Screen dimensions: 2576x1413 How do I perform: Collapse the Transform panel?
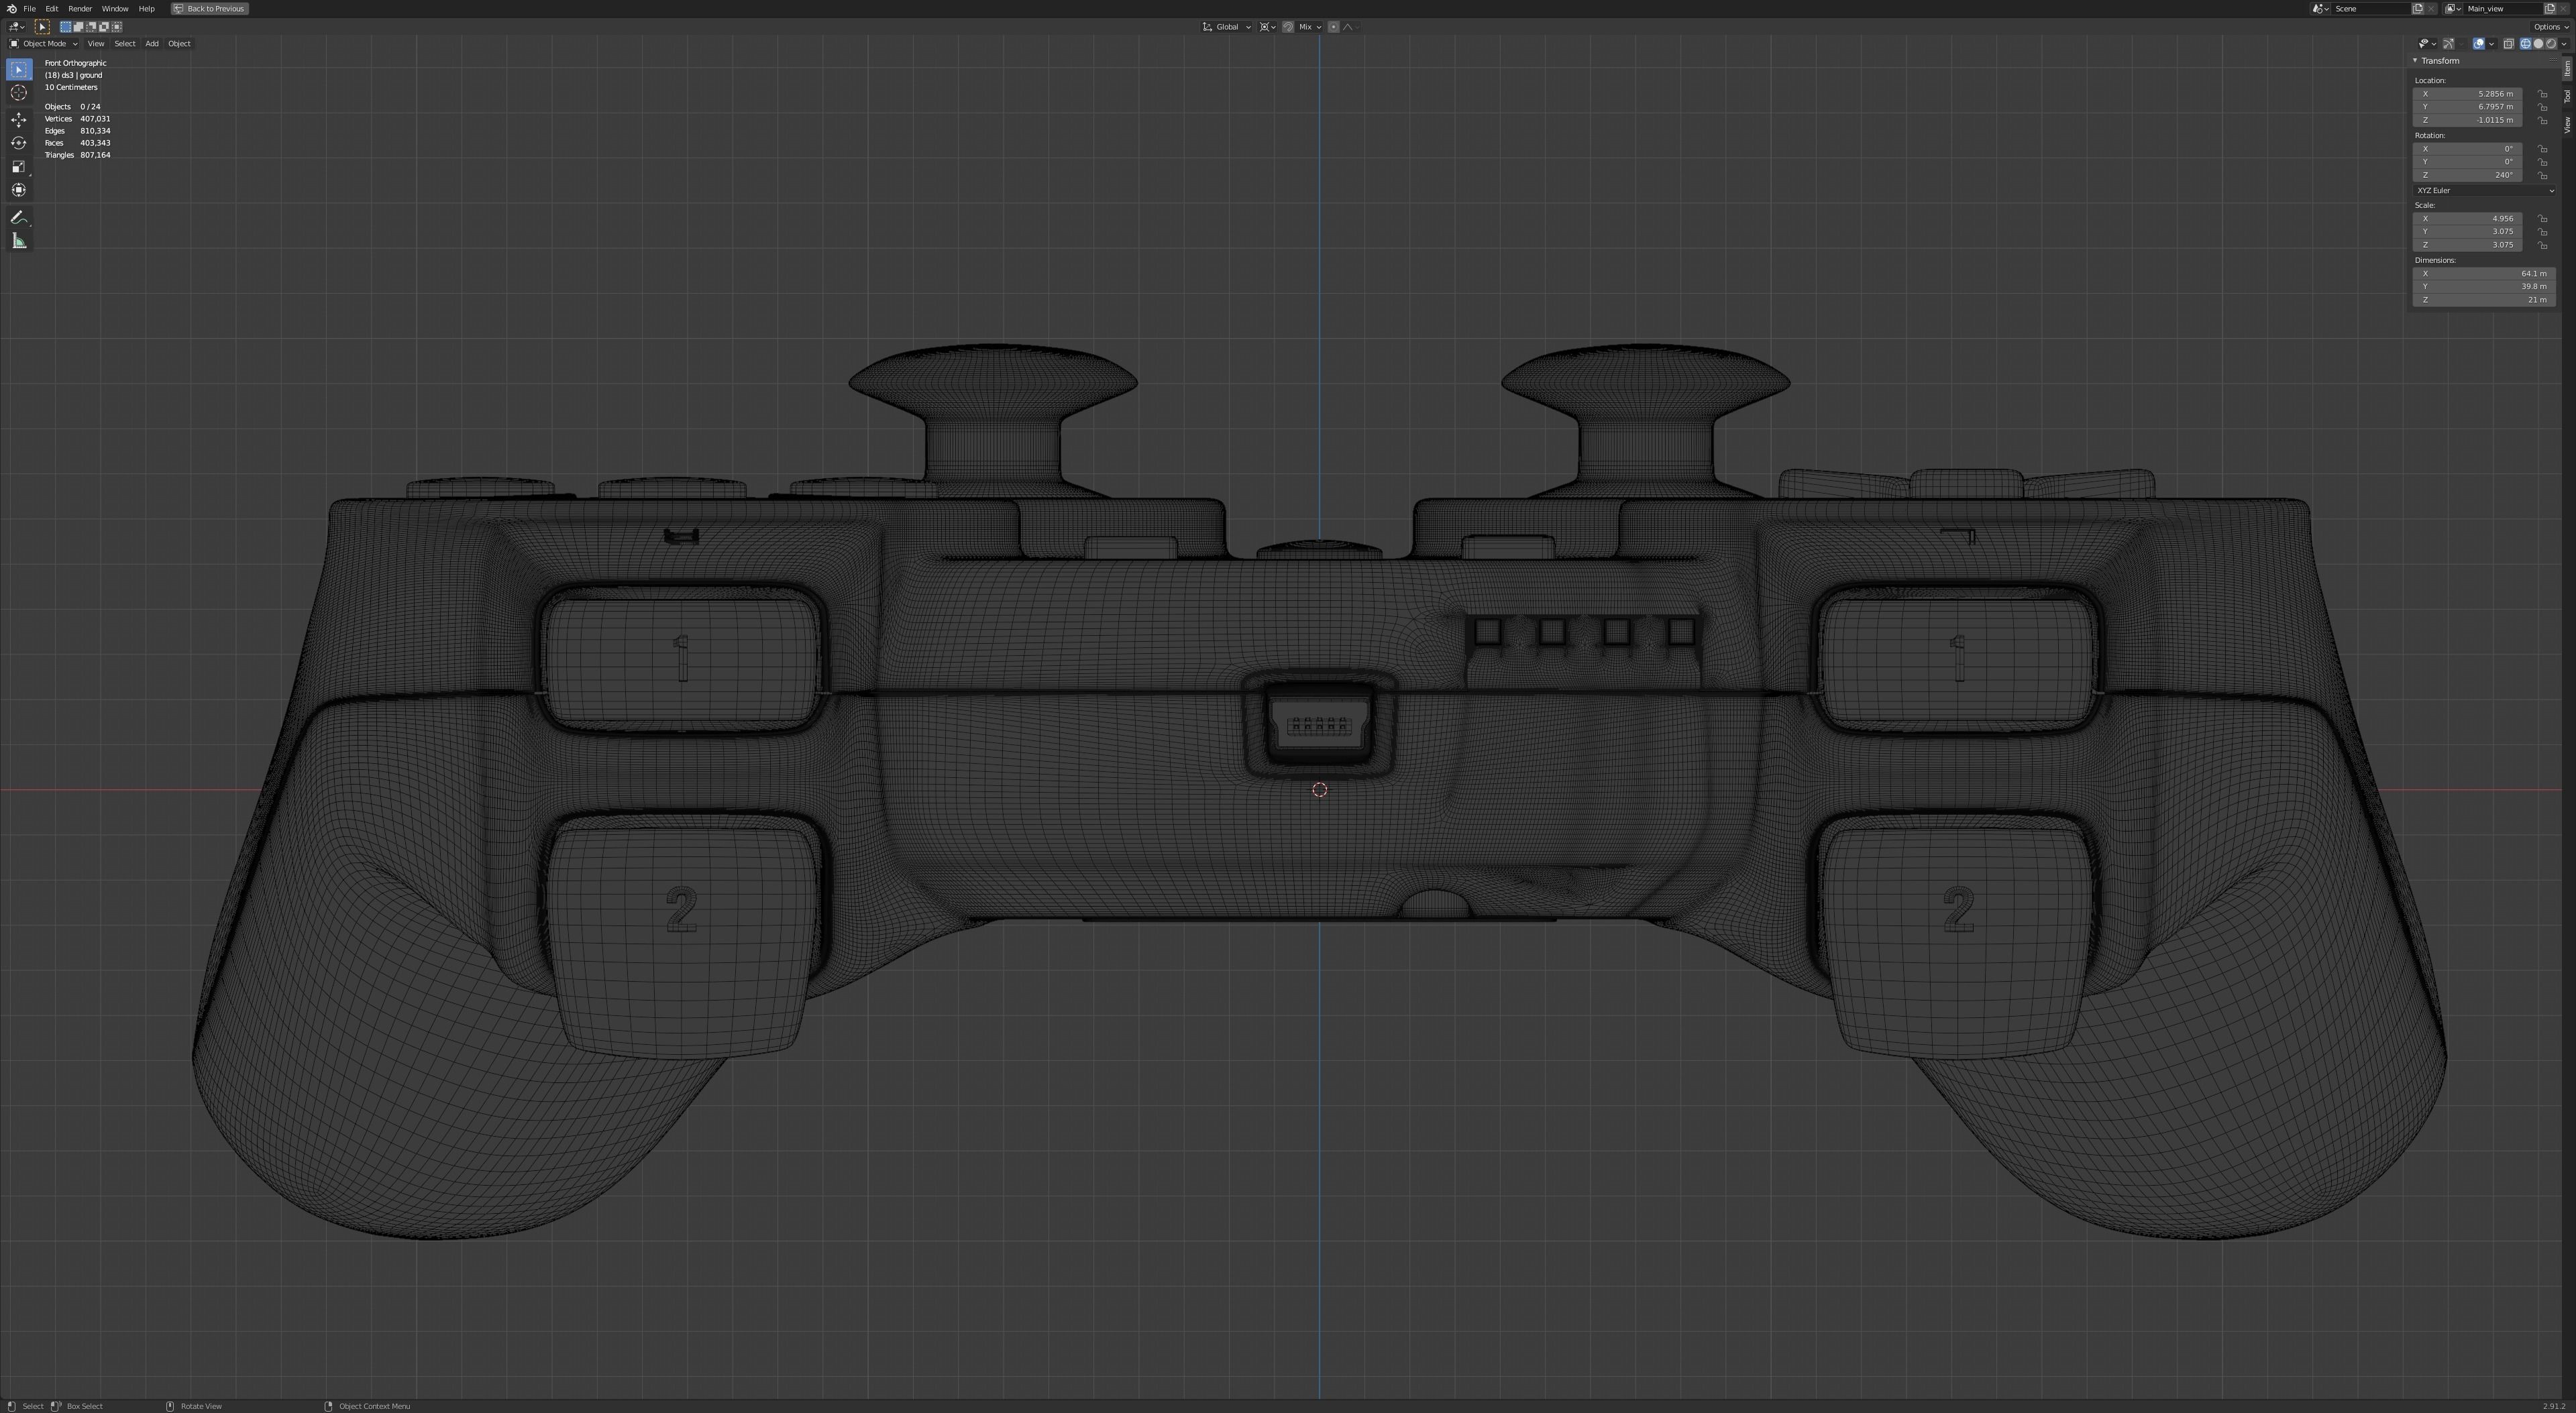pyautogui.click(x=2416, y=61)
